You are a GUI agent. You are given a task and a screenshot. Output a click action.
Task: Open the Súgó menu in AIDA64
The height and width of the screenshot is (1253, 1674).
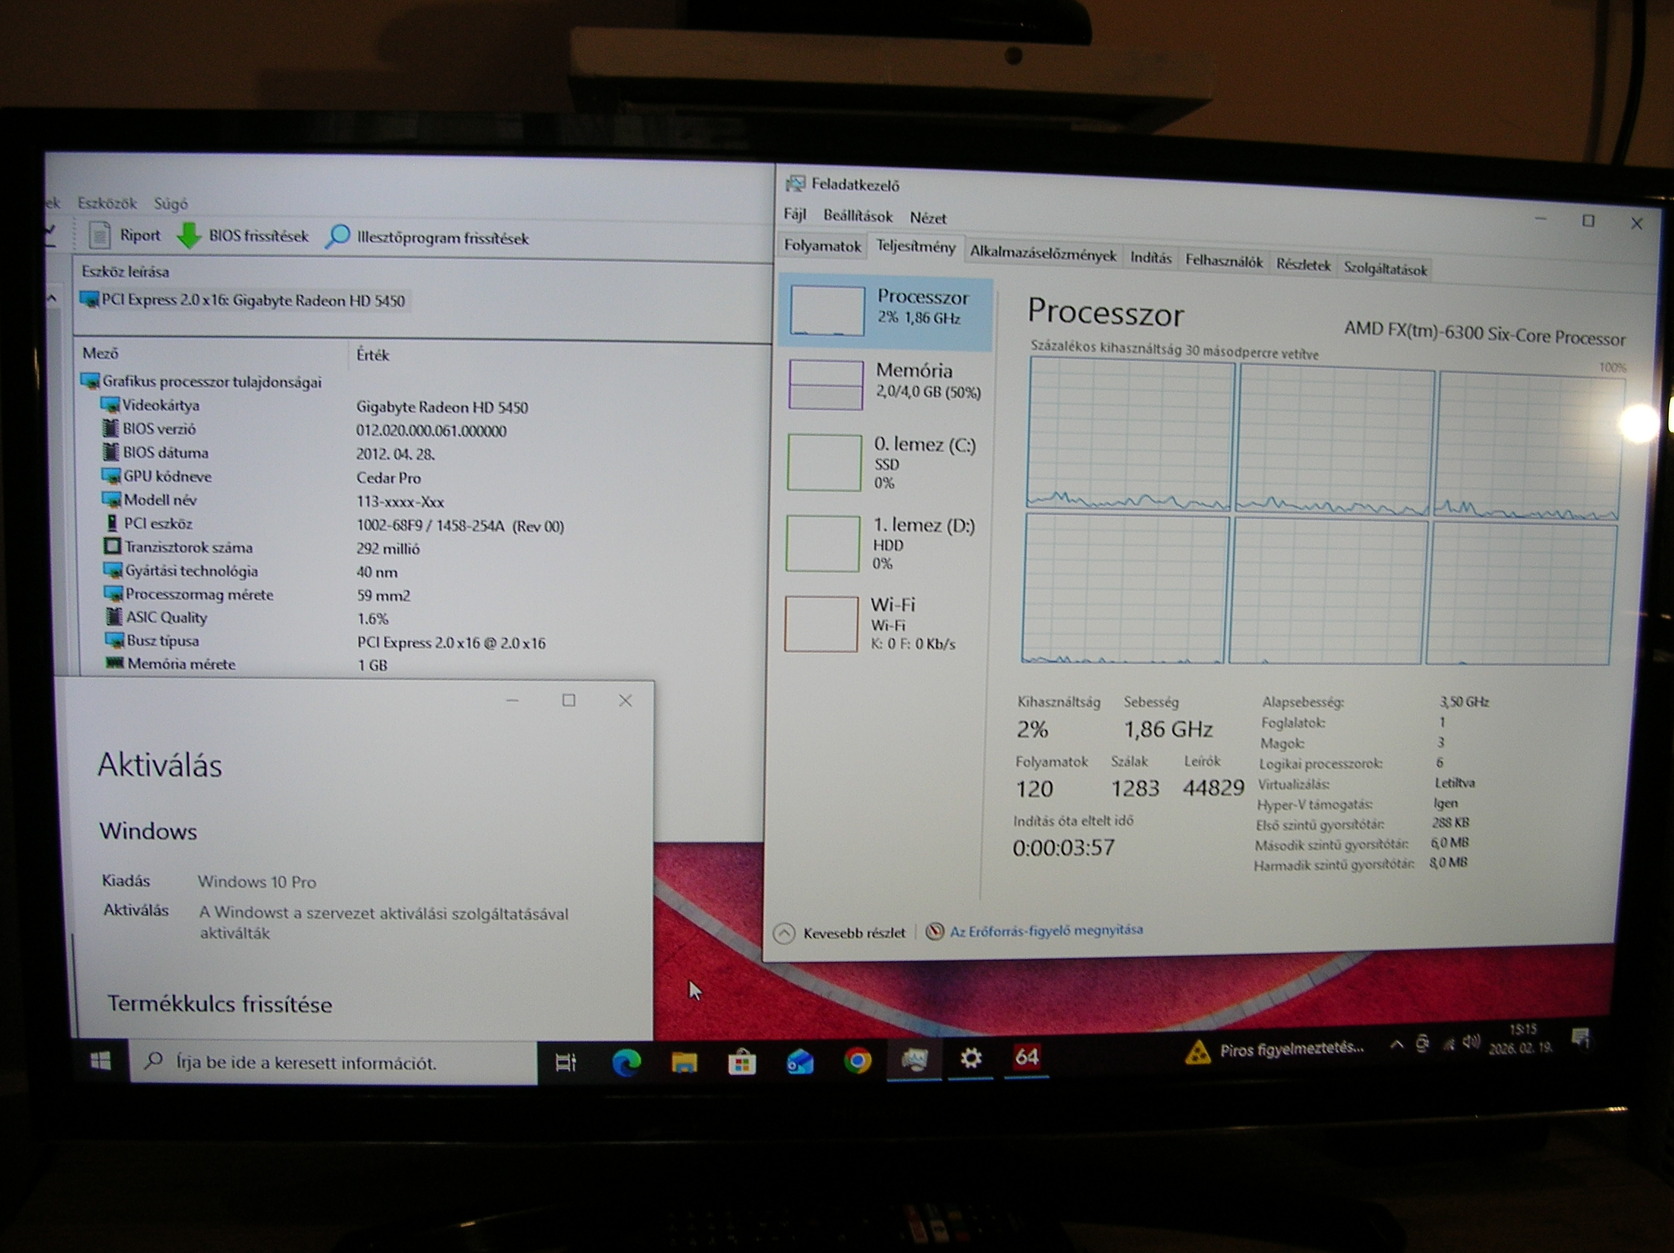pos(171,204)
